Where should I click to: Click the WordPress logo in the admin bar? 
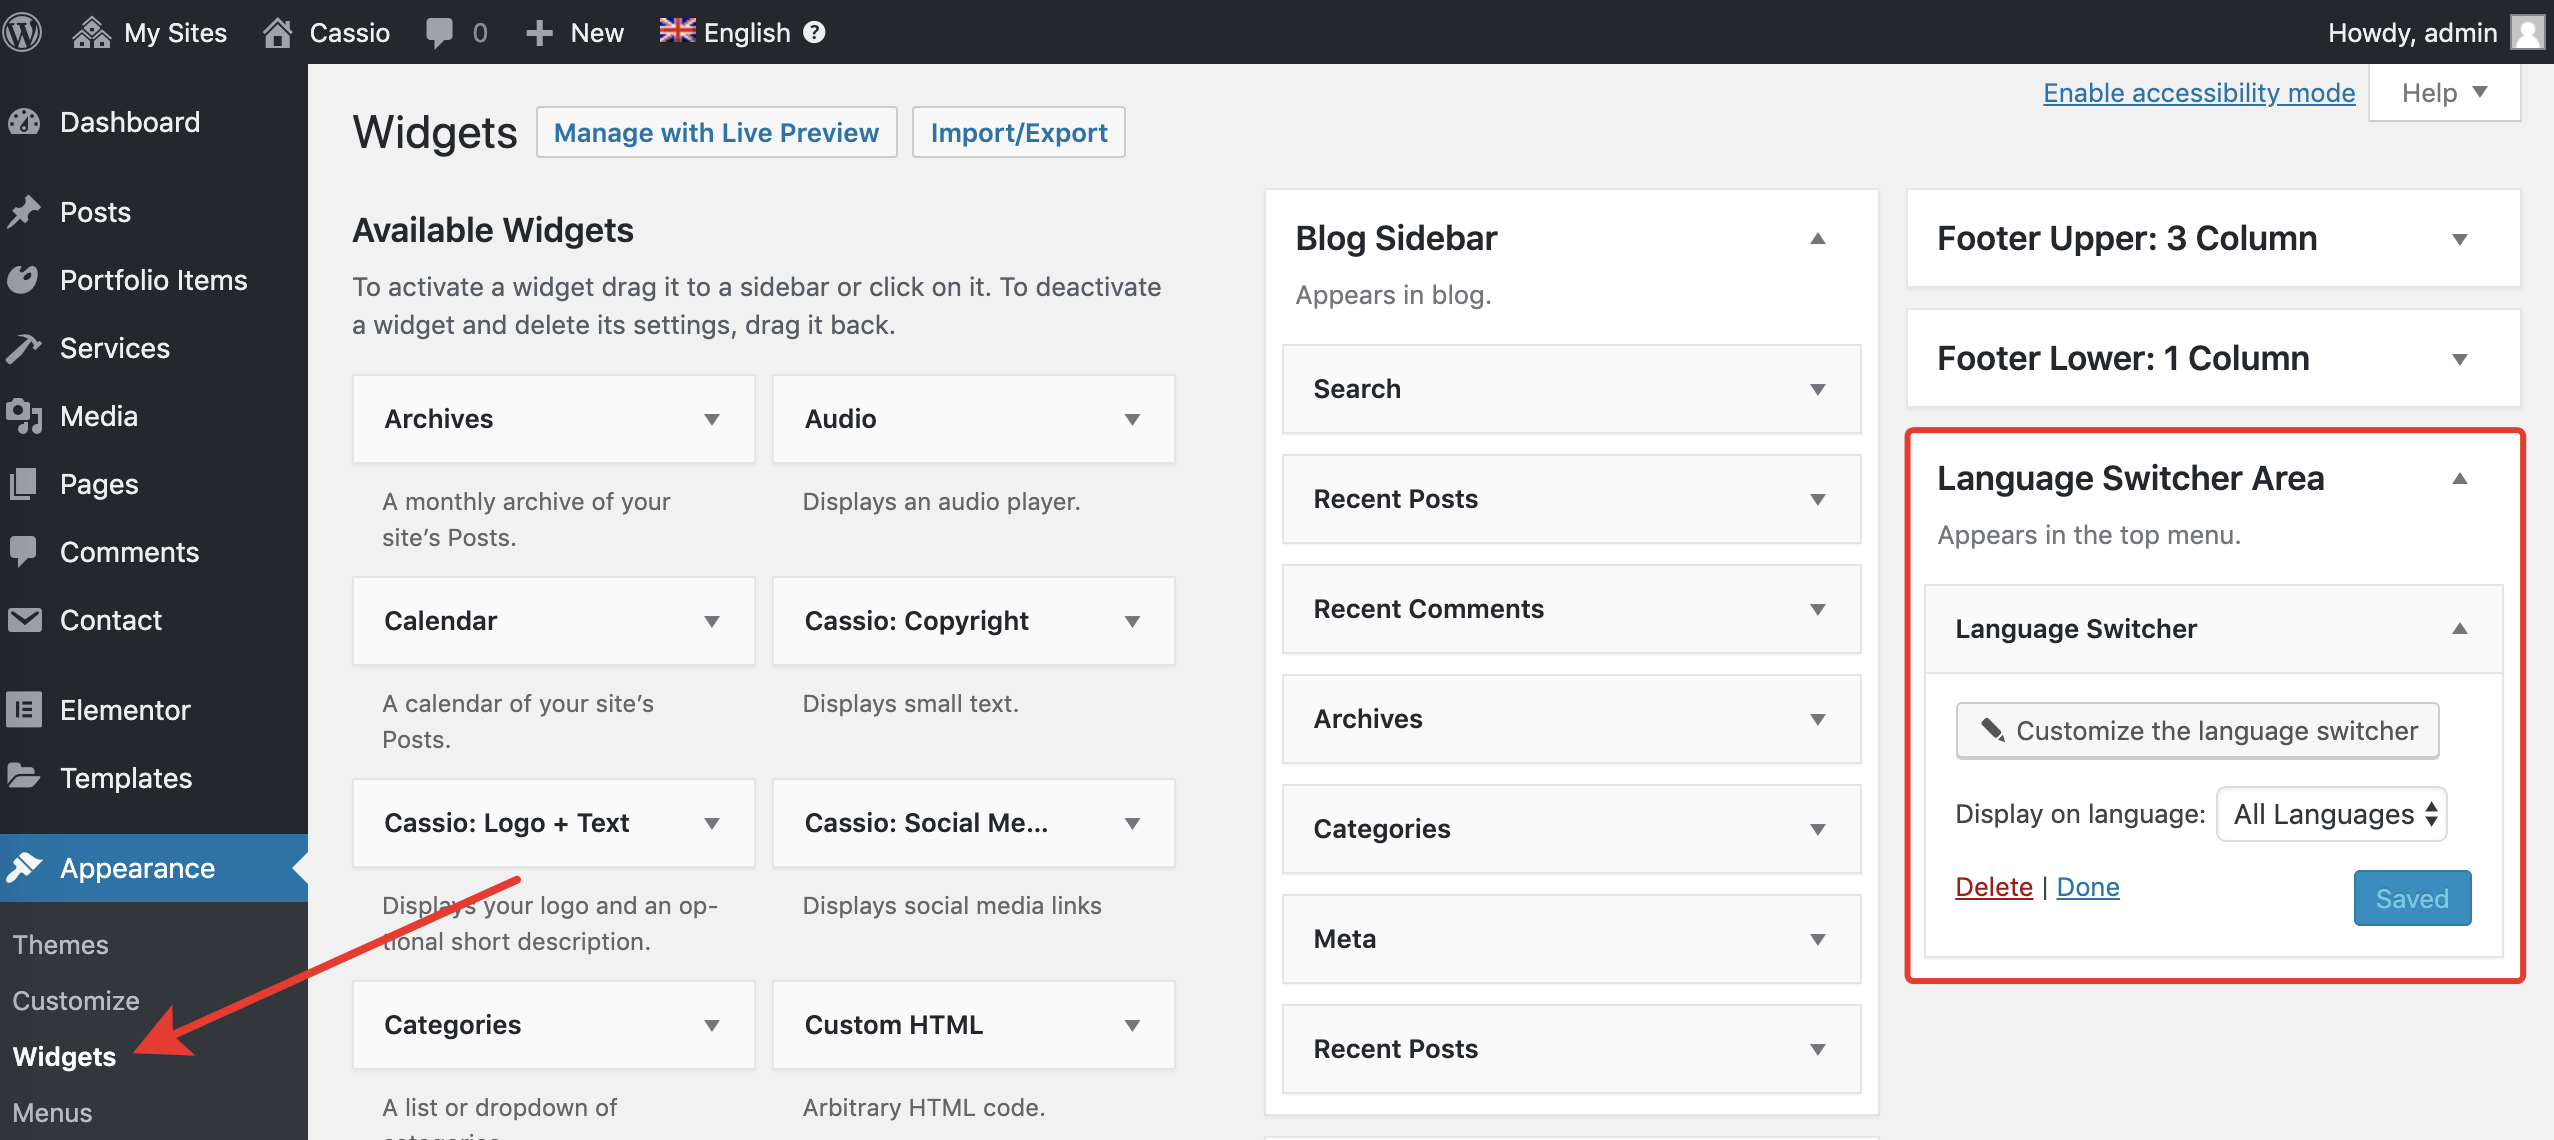[22, 32]
